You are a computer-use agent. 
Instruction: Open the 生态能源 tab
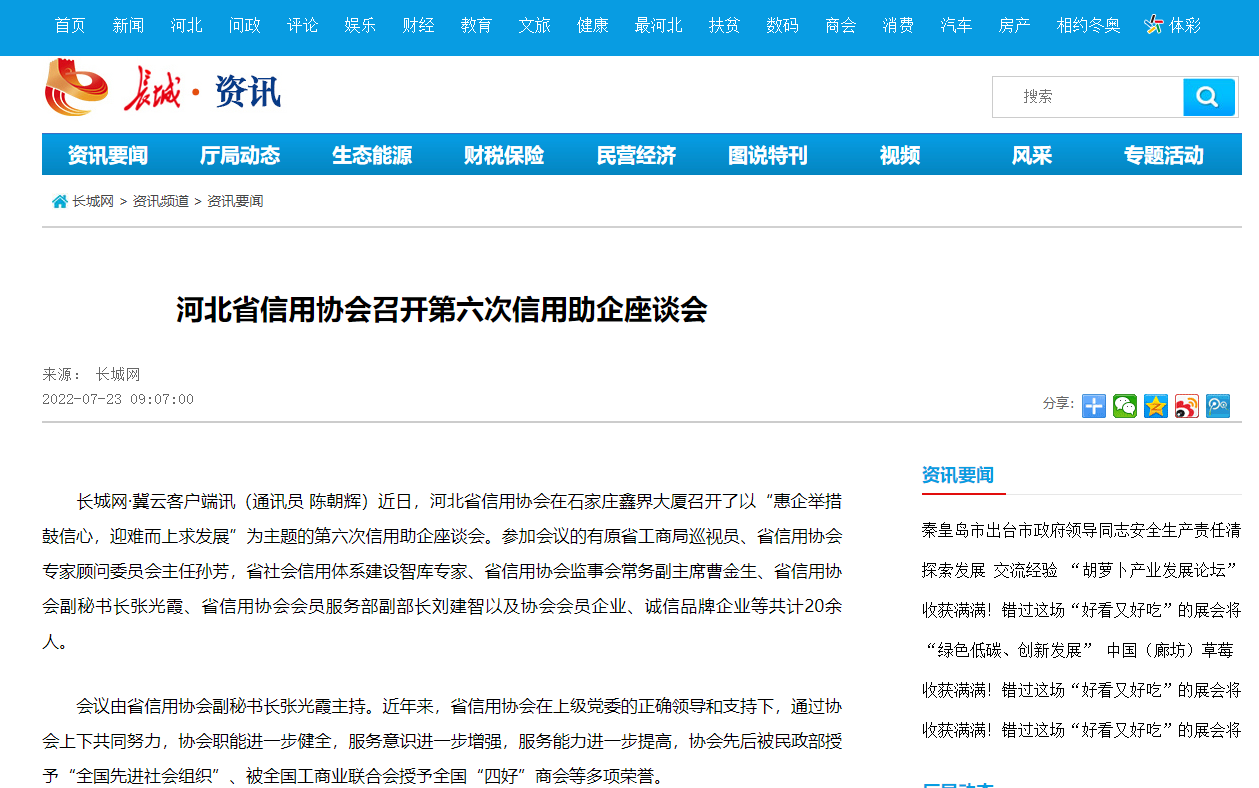click(x=372, y=155)
